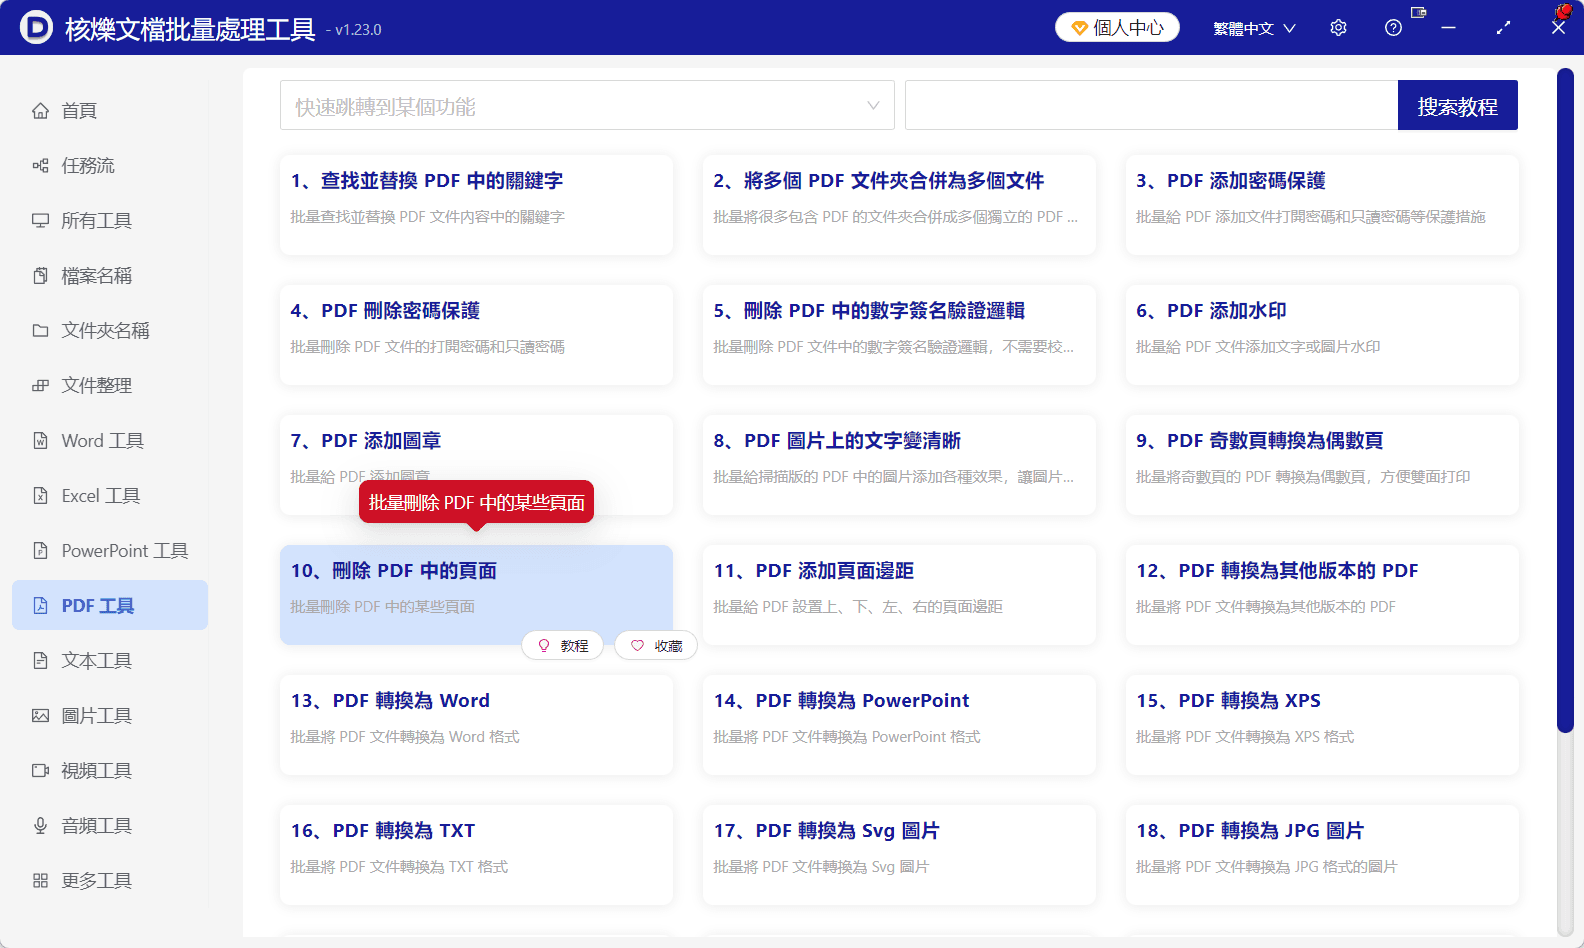This screenshot has width=1584, height=948.
Task: Select Word 工具 in the sidebar
Action: tap(110, 441)
